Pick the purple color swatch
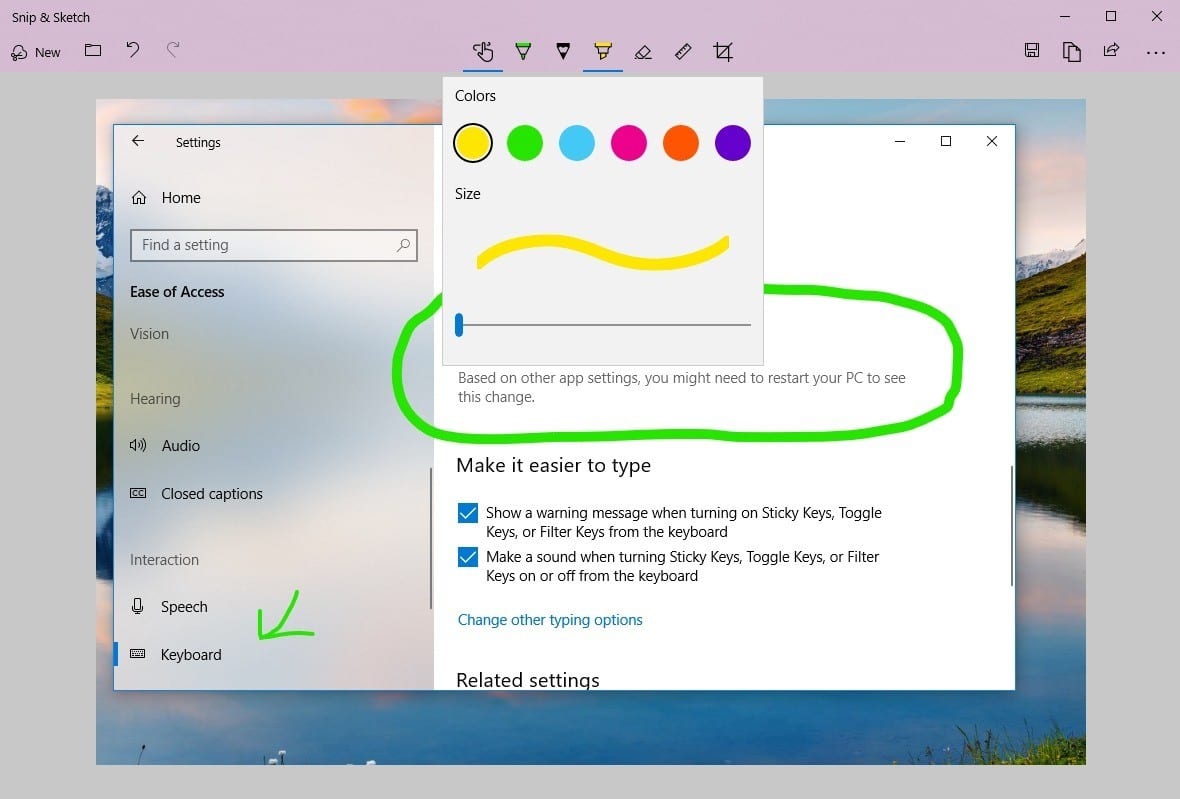This screenshot has width=1180, height=799. tap(733, 143)
